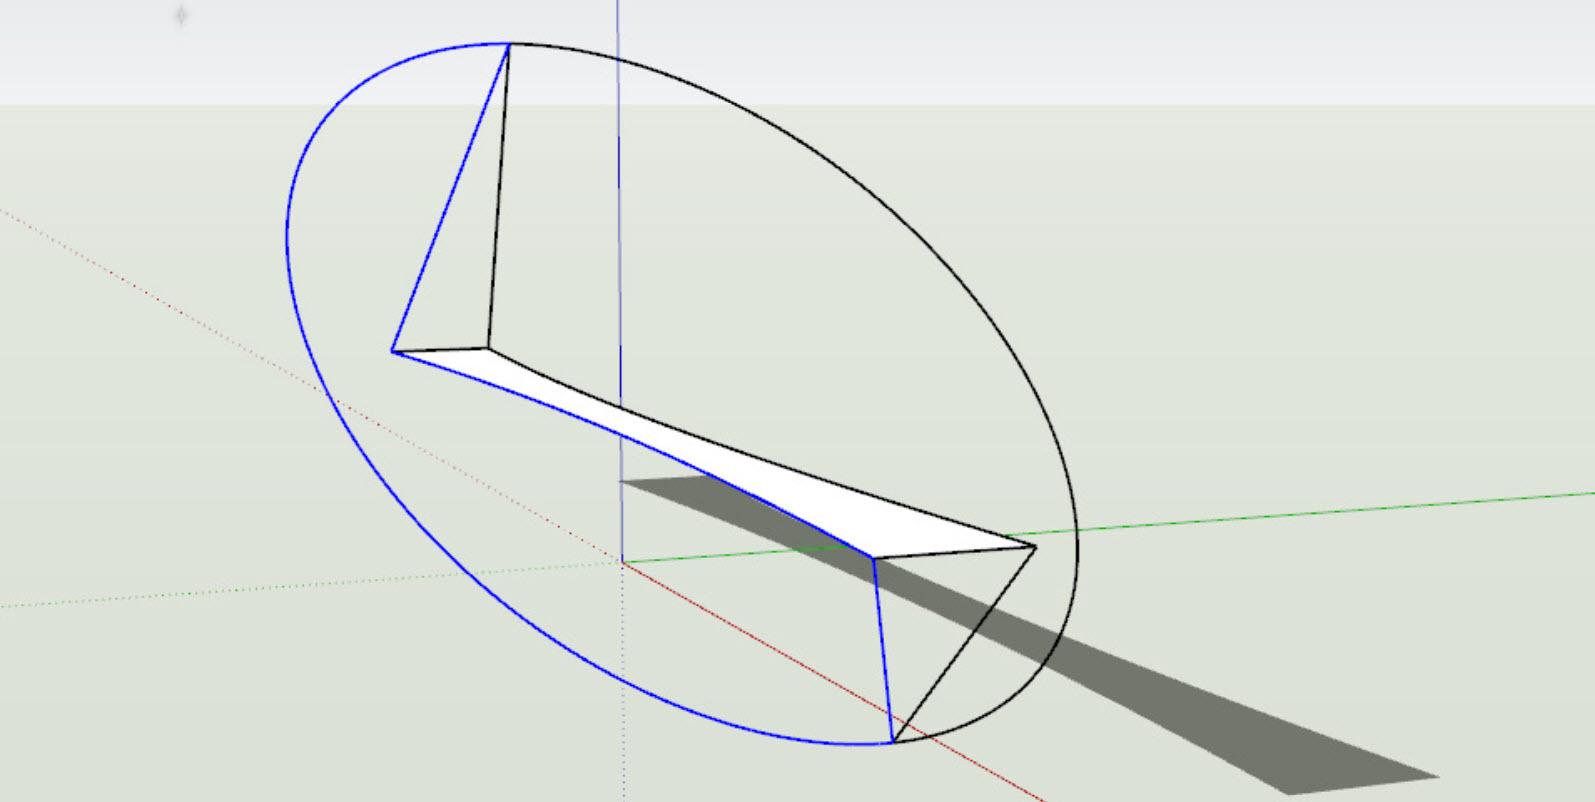
Task: Click the axes origin point
Action: tap(623, 562)
